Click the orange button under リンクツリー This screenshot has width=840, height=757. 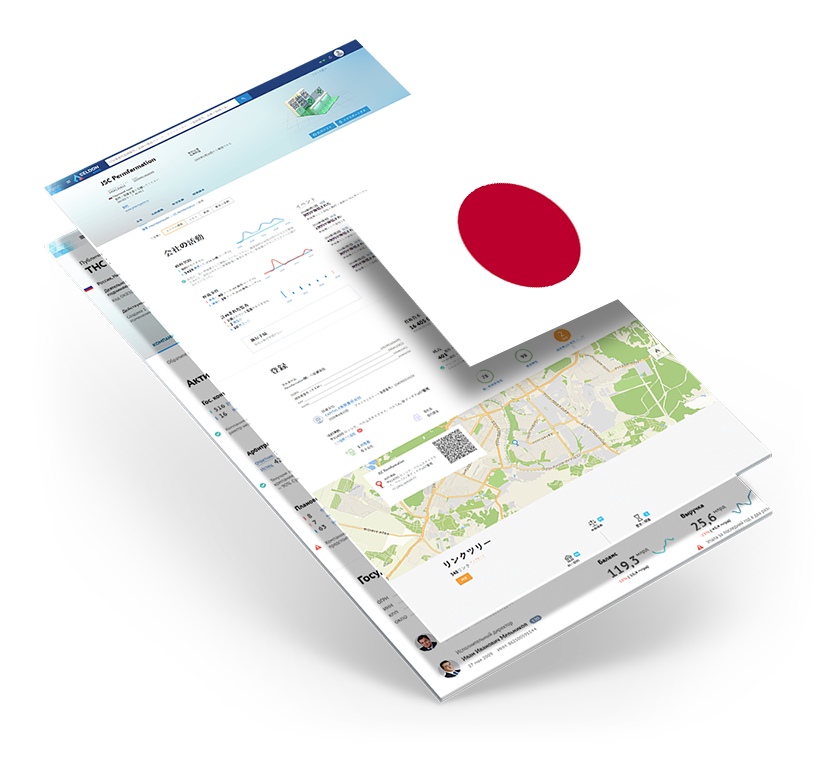[464, 578]
